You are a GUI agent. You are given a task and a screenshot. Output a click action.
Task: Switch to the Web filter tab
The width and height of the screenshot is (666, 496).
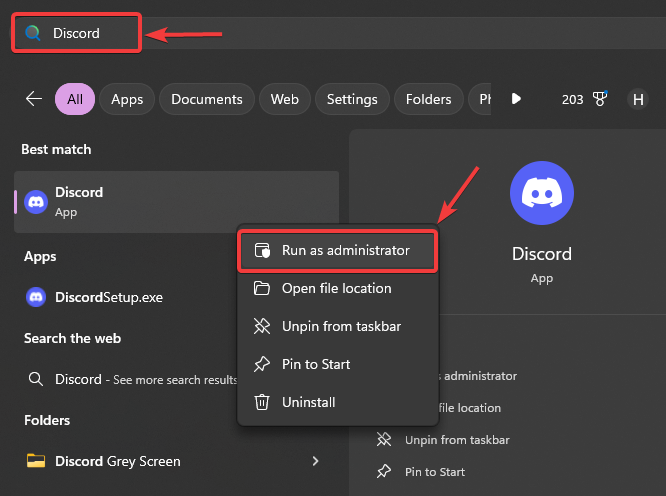click(x=285, y=99)
